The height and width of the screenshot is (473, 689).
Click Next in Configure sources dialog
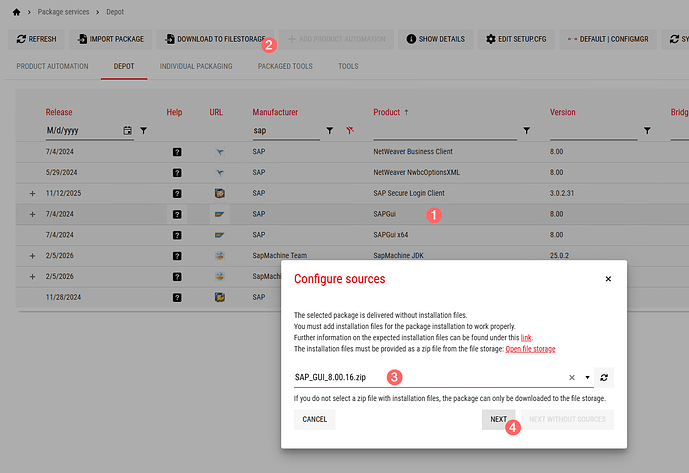pos(498,419)
